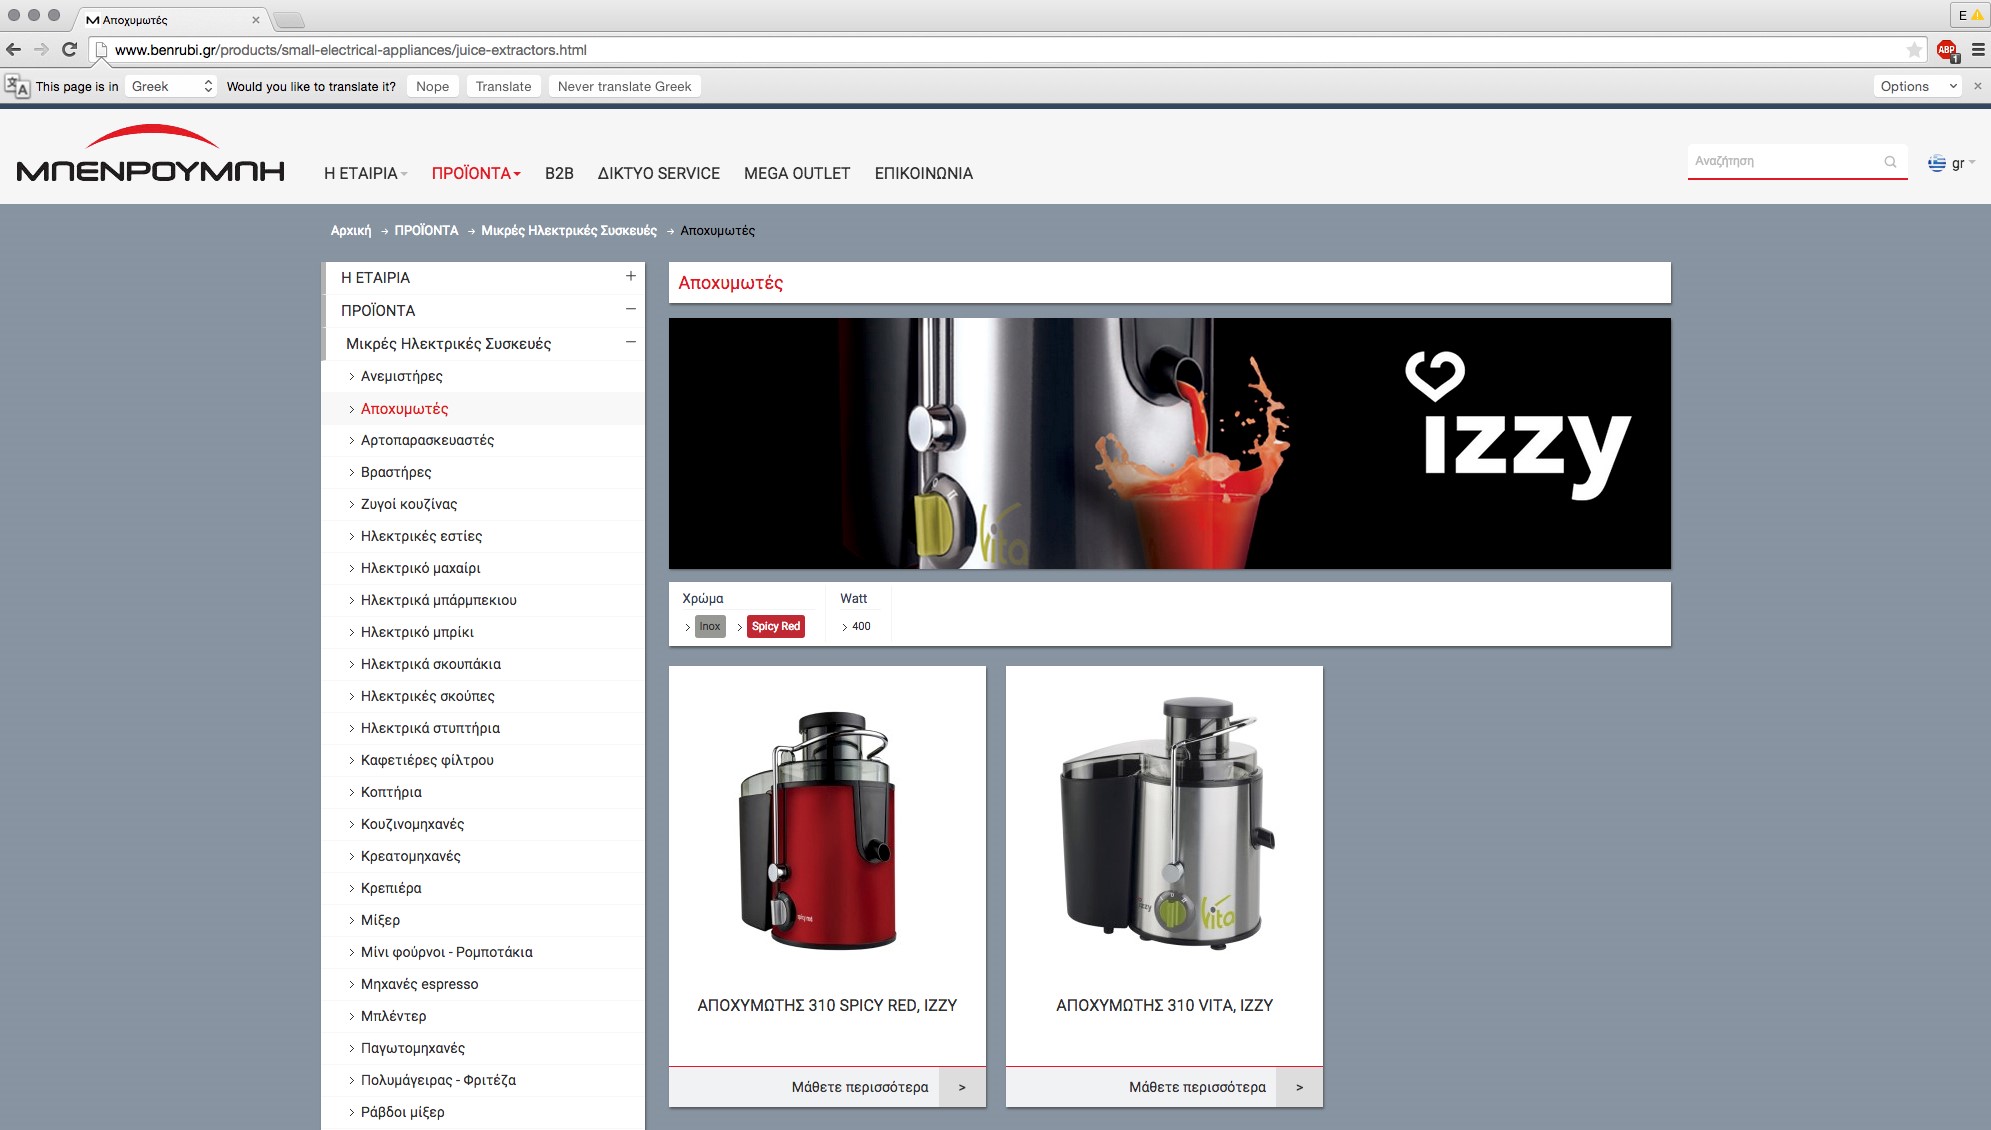Close the translation bar with the X
Viewport: 1991px width, 1130px height.
point(1977,86)
